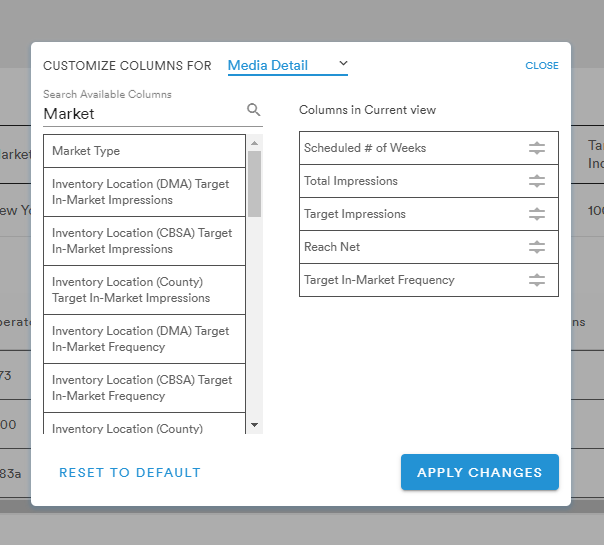The height and width of the screenshot is (545, 604).
Task: Select Inventory Location (CBSA) Target In-Market Impressions
Action: pos(144,241)
